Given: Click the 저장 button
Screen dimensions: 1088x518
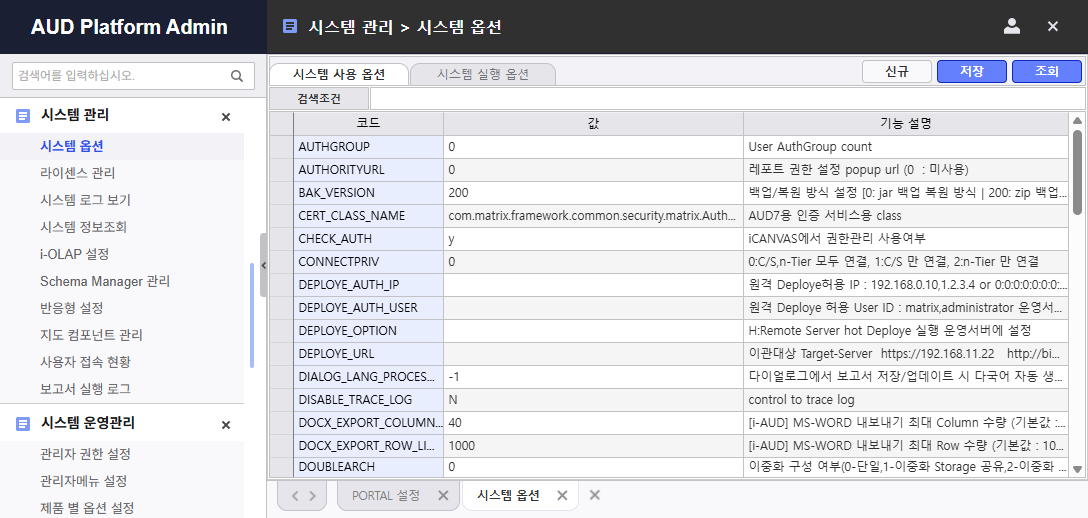Looking at the screenshot, I should coord(971,71).
